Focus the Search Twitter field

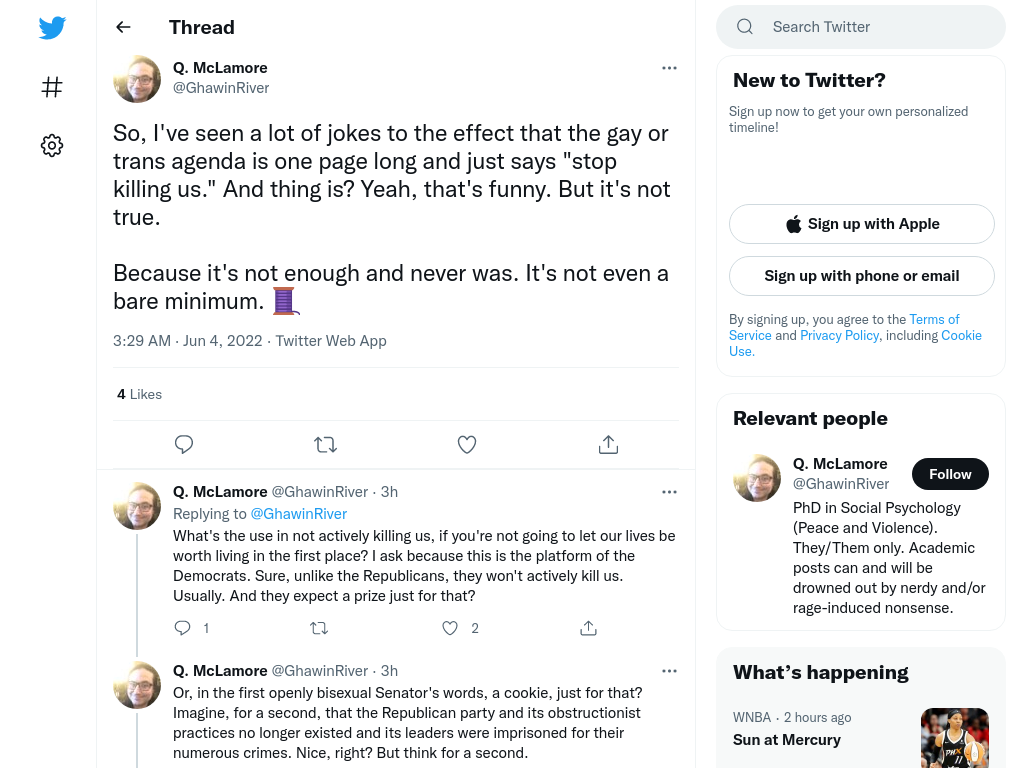coord(861,27)
